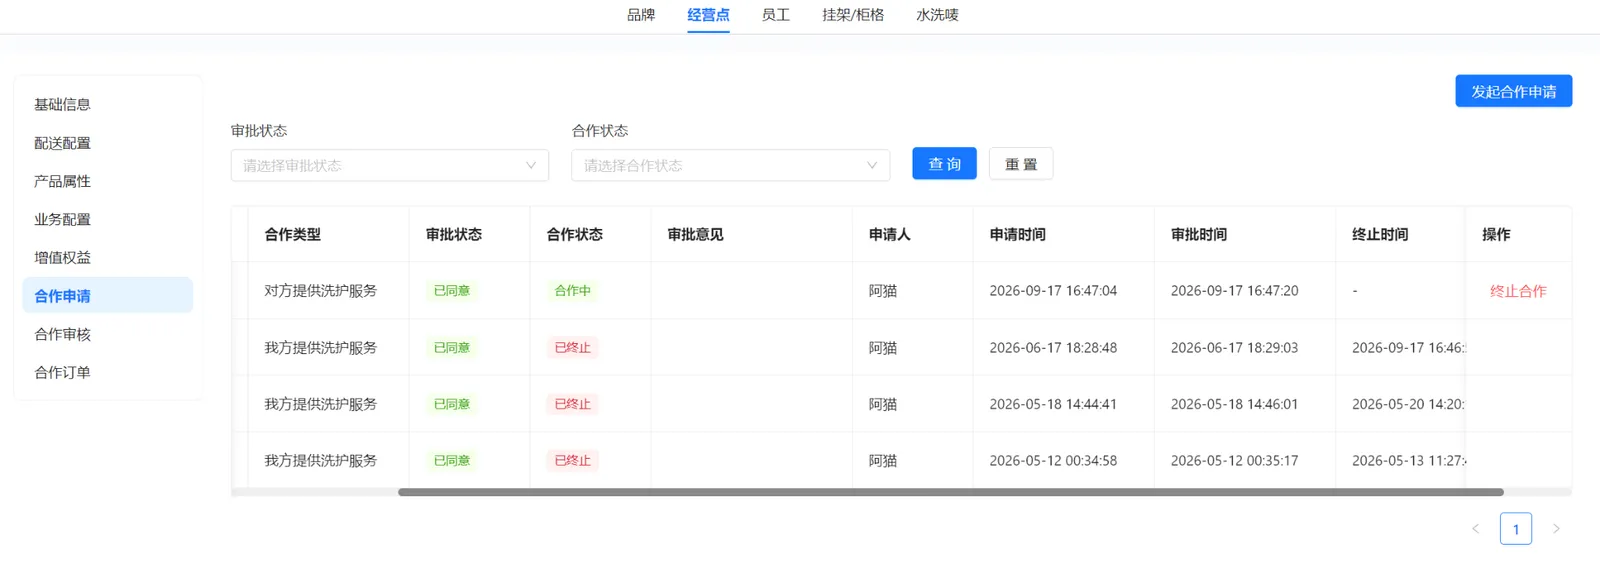Open 业务配置 sidebar item
Image resolution: width=1600 pixels, height=569 pixels.
(107, 219)
